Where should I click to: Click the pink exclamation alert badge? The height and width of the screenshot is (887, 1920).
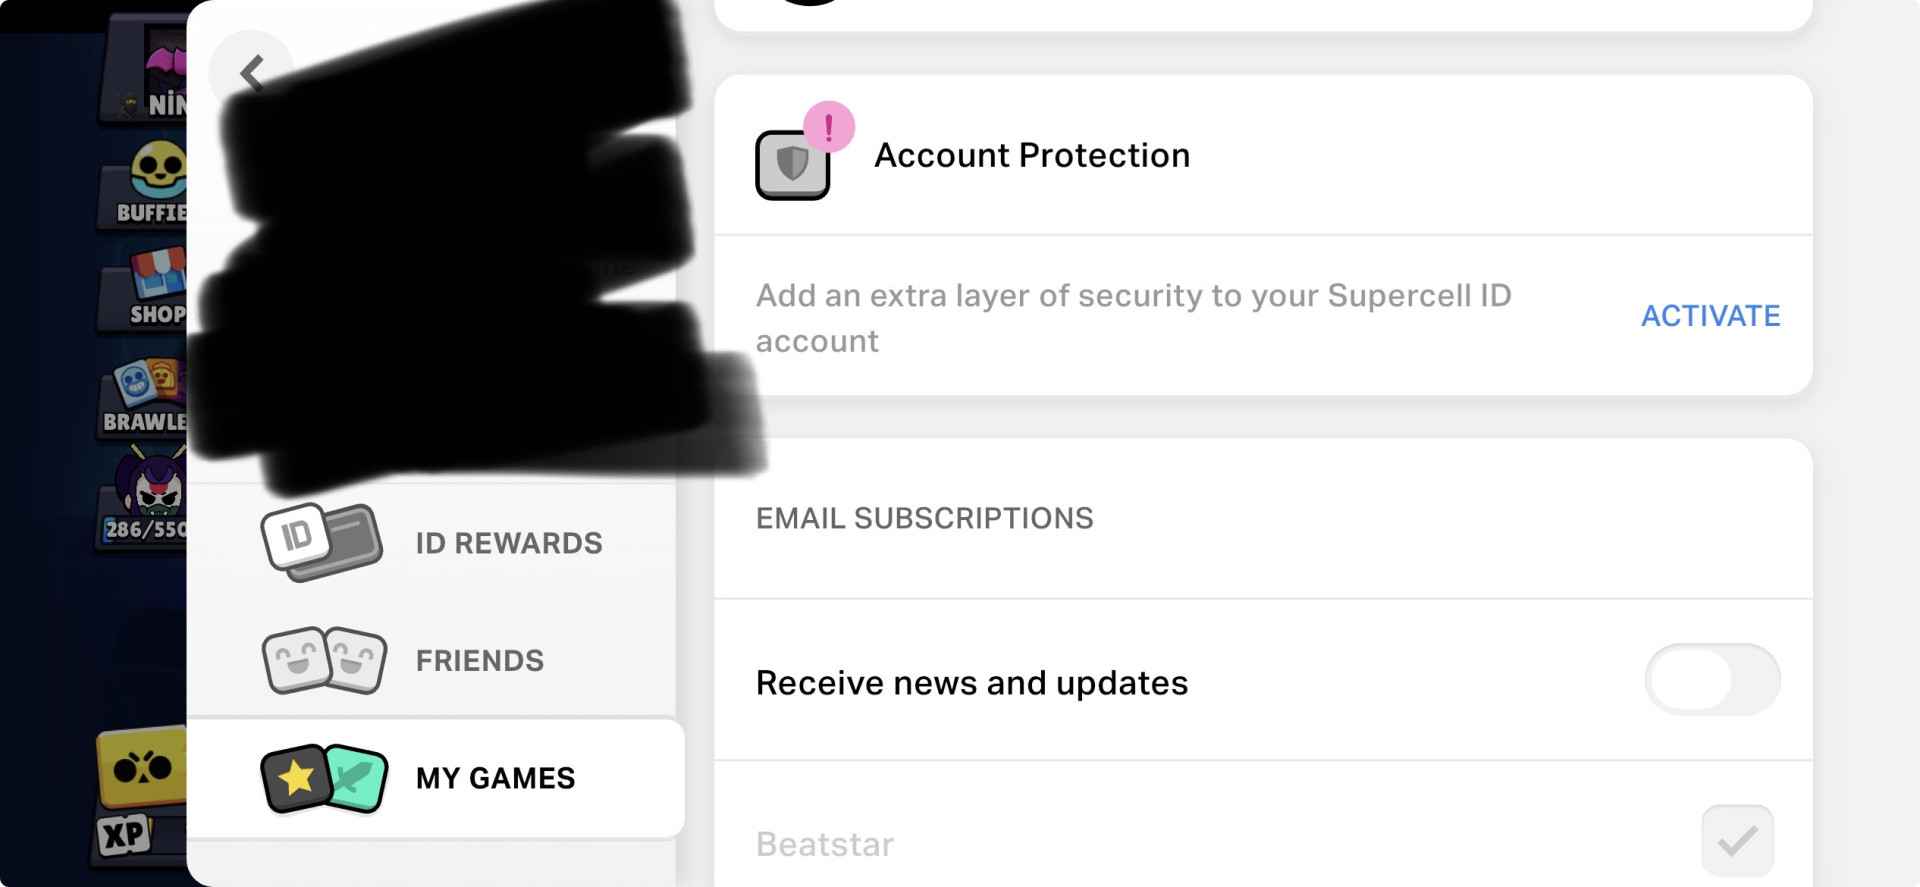pos(828,127)
